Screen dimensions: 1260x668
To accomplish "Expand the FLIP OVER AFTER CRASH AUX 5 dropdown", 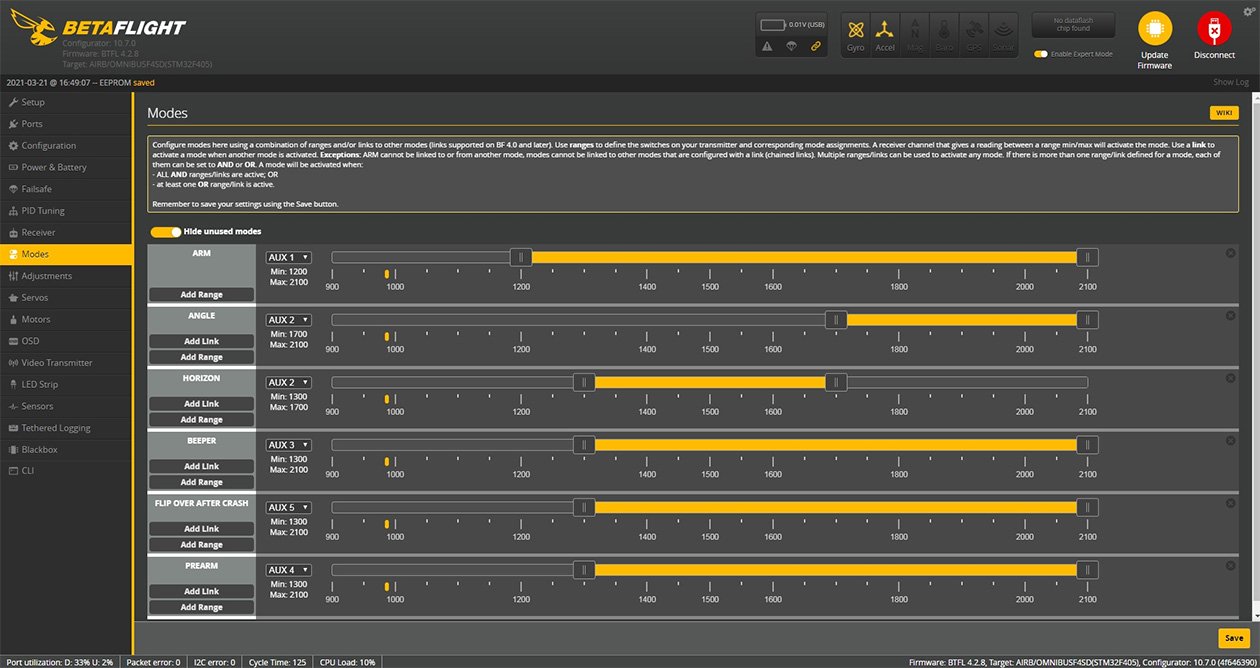I will point(289,508).
